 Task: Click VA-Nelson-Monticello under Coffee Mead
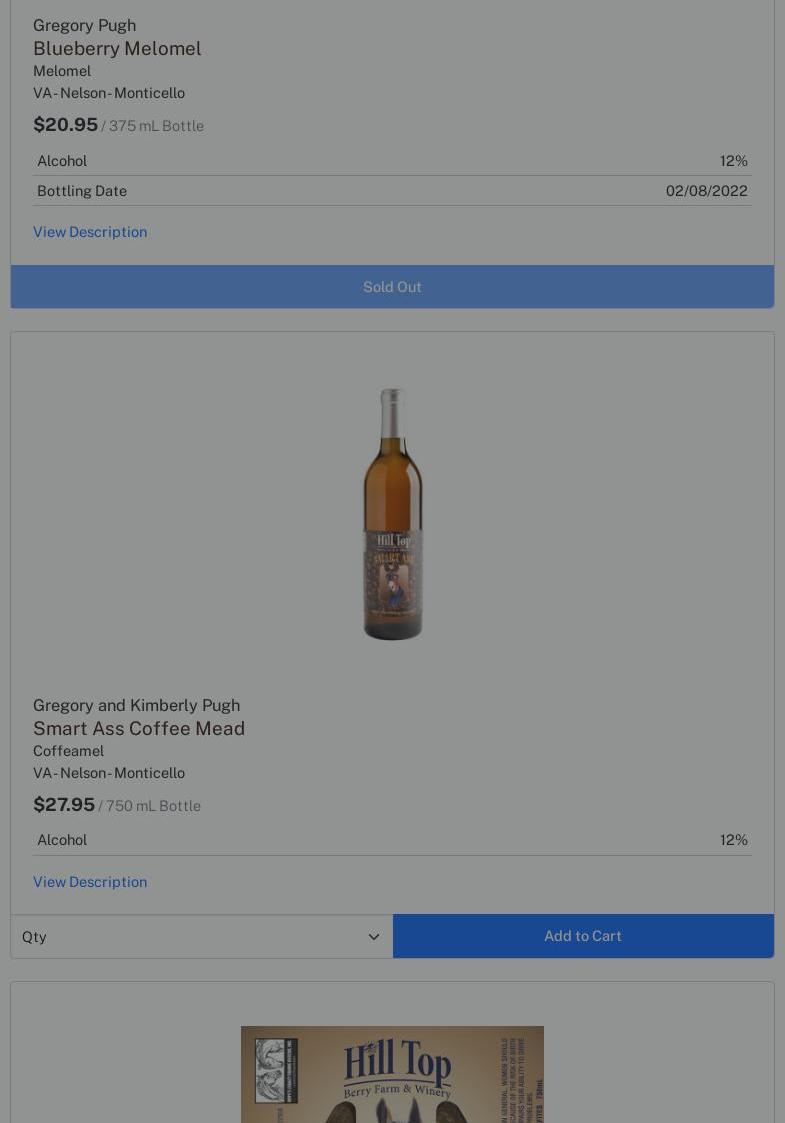(x=109, y=773)
